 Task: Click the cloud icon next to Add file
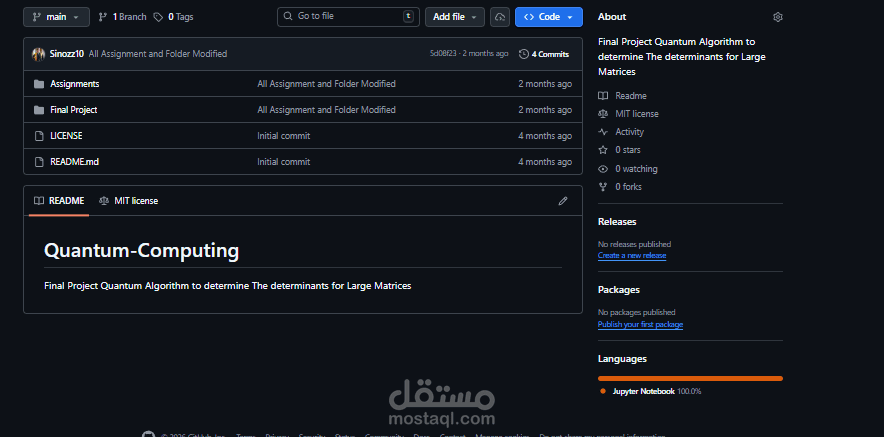pos(500,17)
